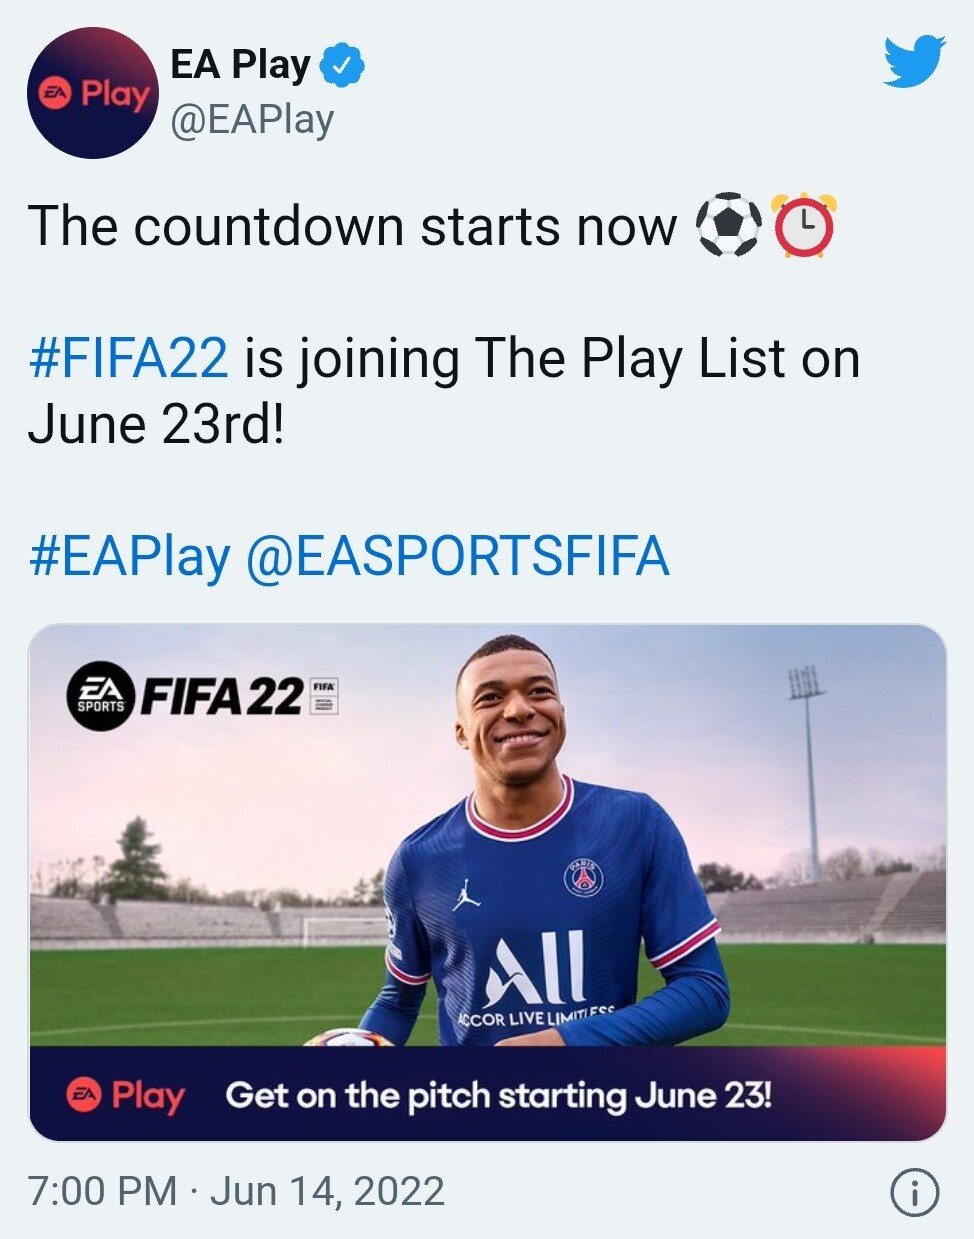Open the #FIFA22 hashtag
The image size is (974, 1239).
pyautogui.click(x=129, y=358)
